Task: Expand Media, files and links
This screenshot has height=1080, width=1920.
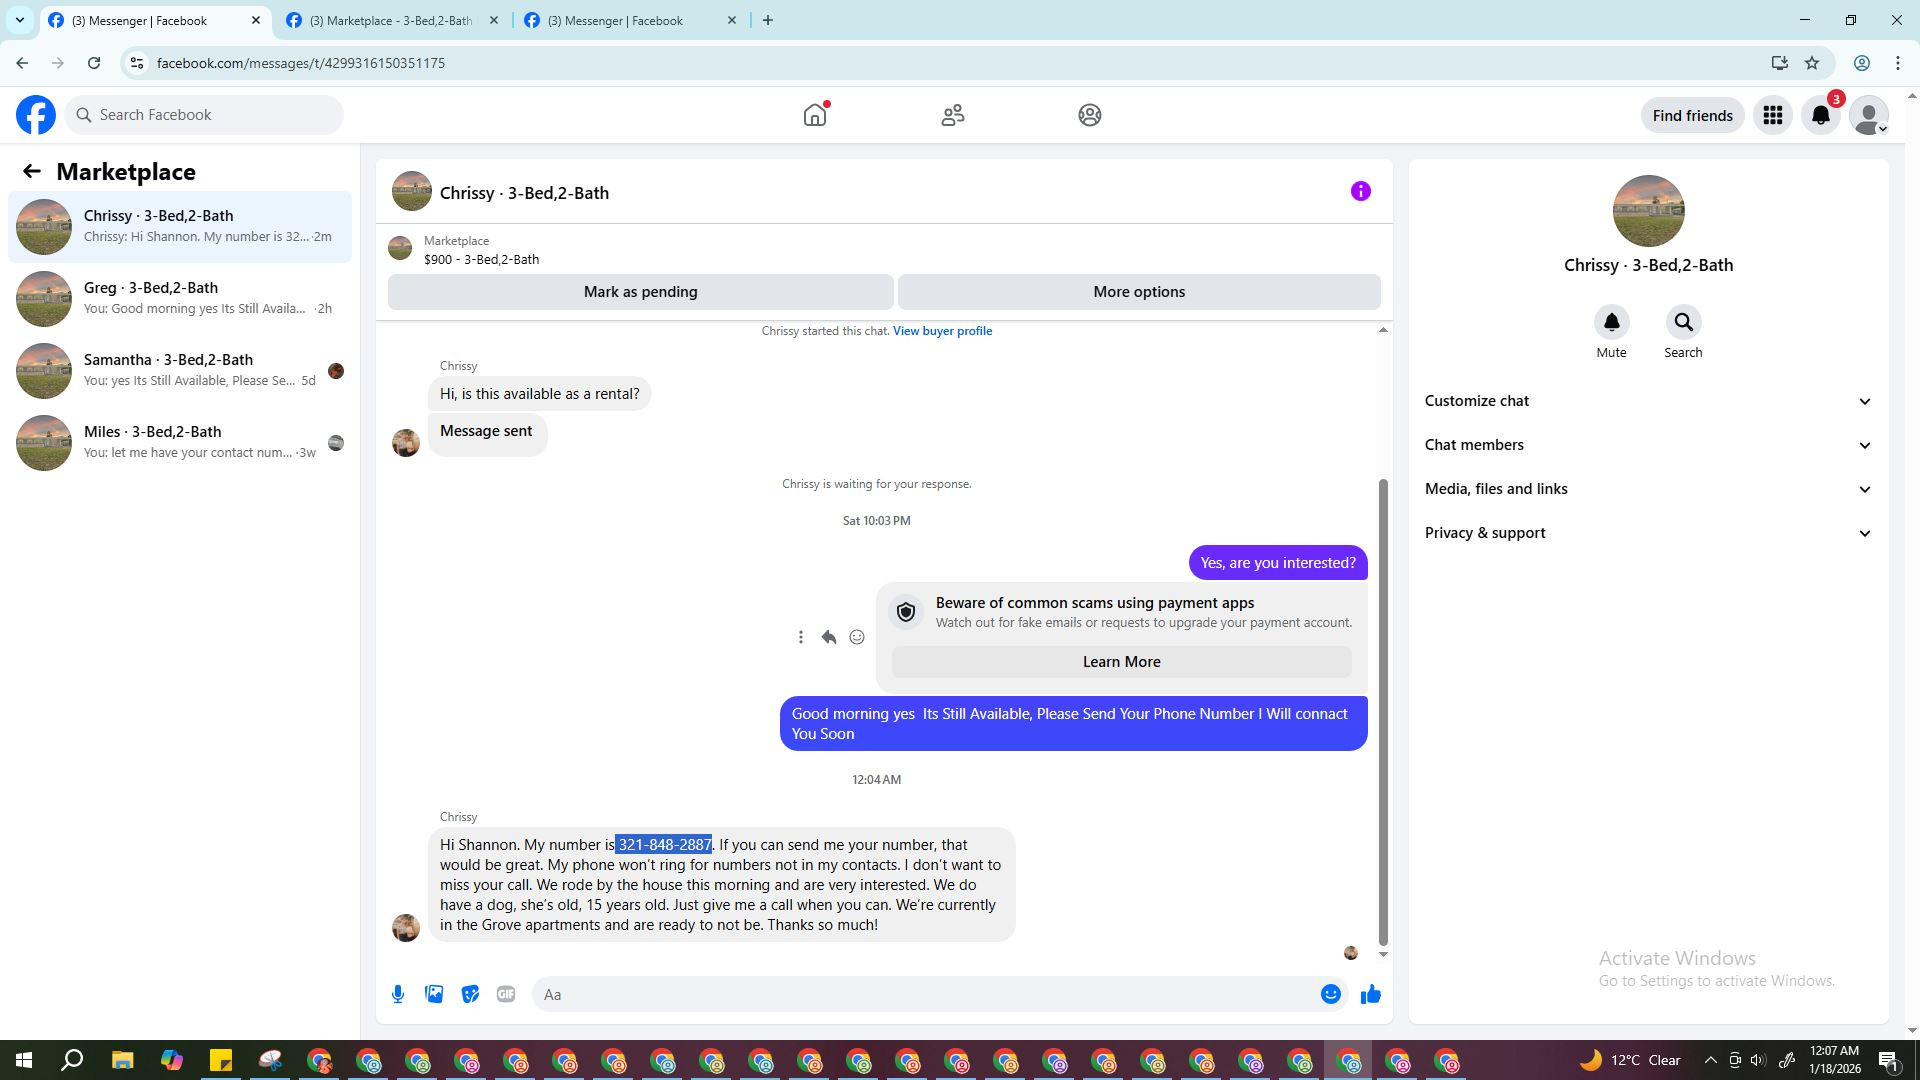Action: pos(1647,489)
